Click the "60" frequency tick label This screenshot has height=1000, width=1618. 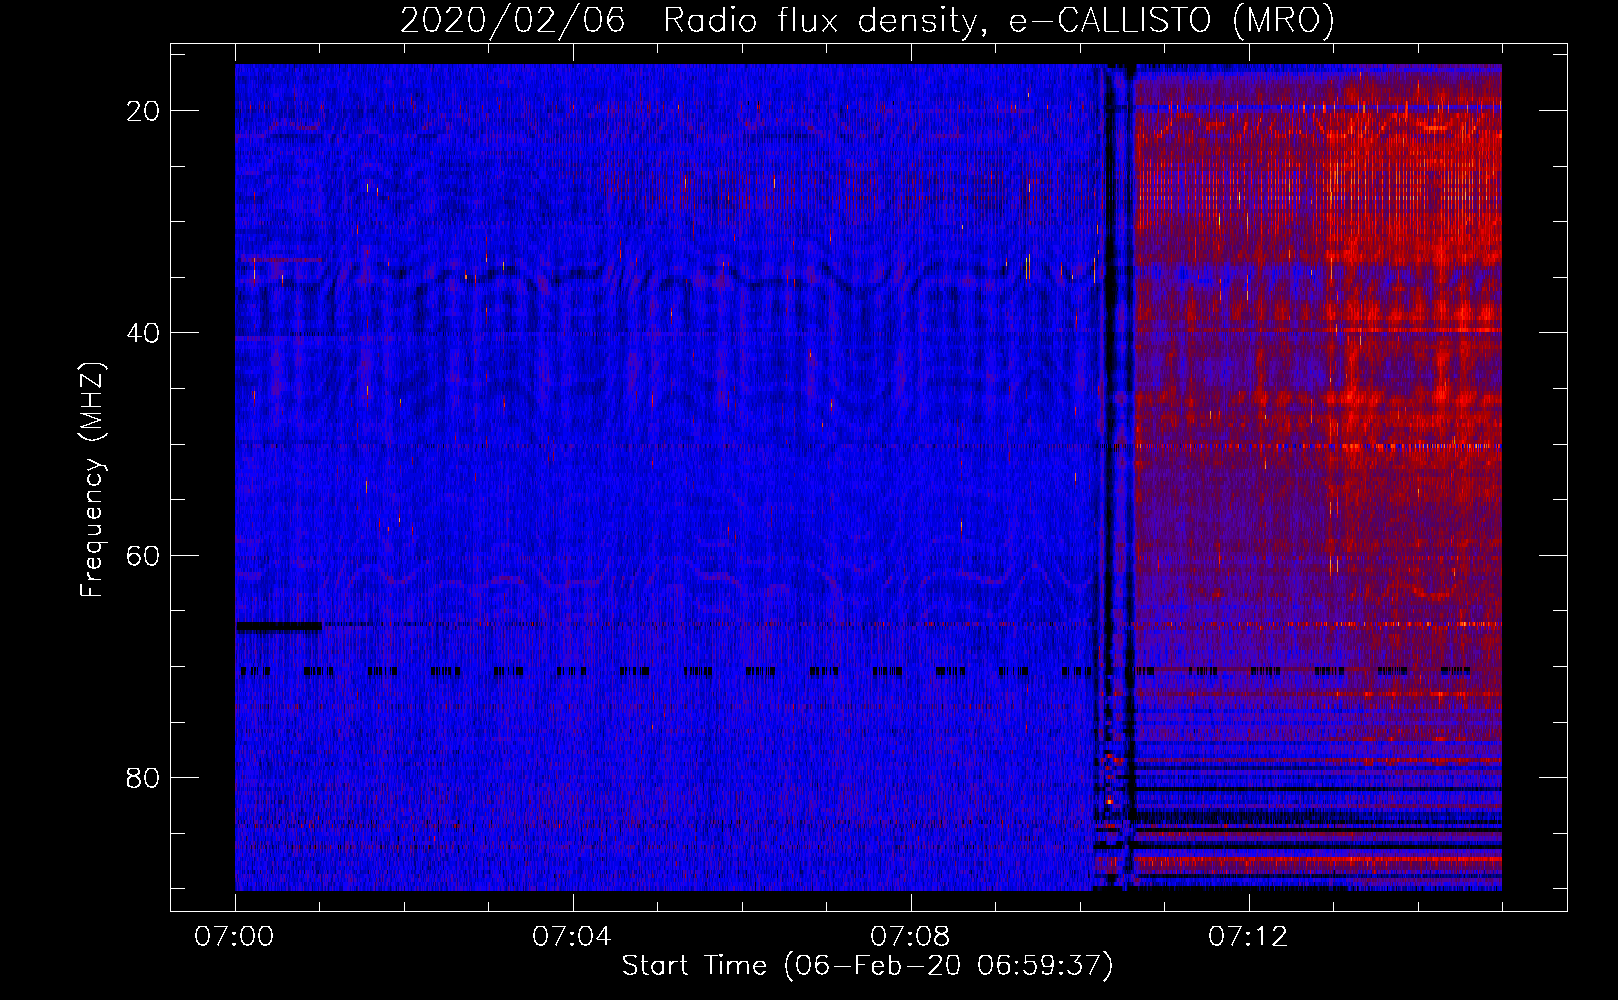143,555
